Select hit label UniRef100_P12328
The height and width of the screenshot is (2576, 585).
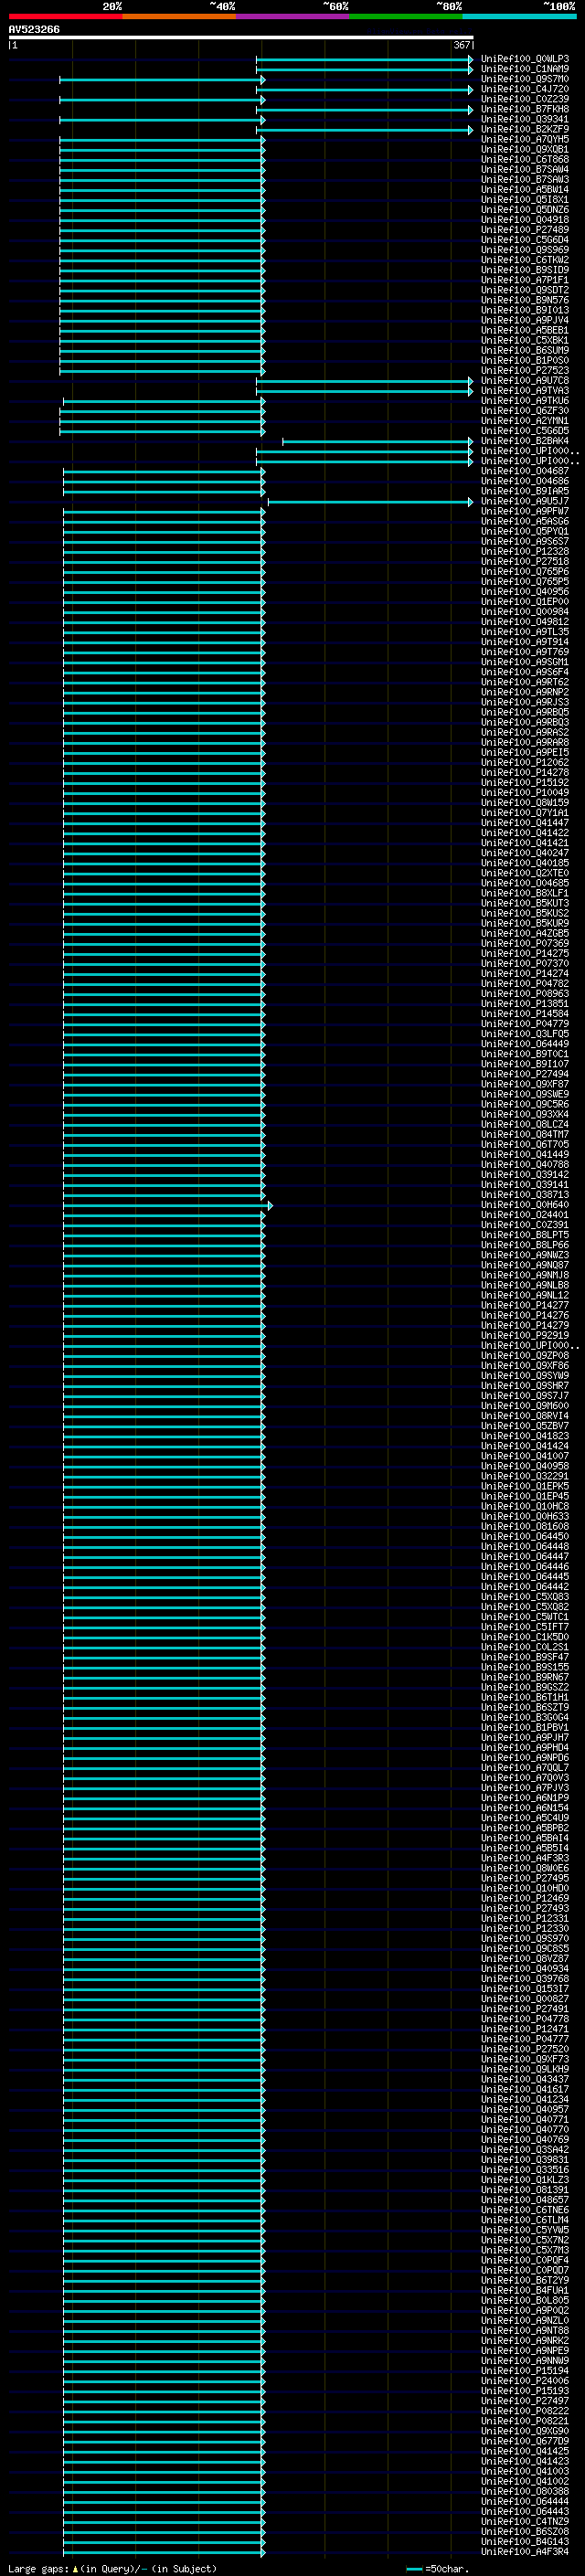coord(524,552)
